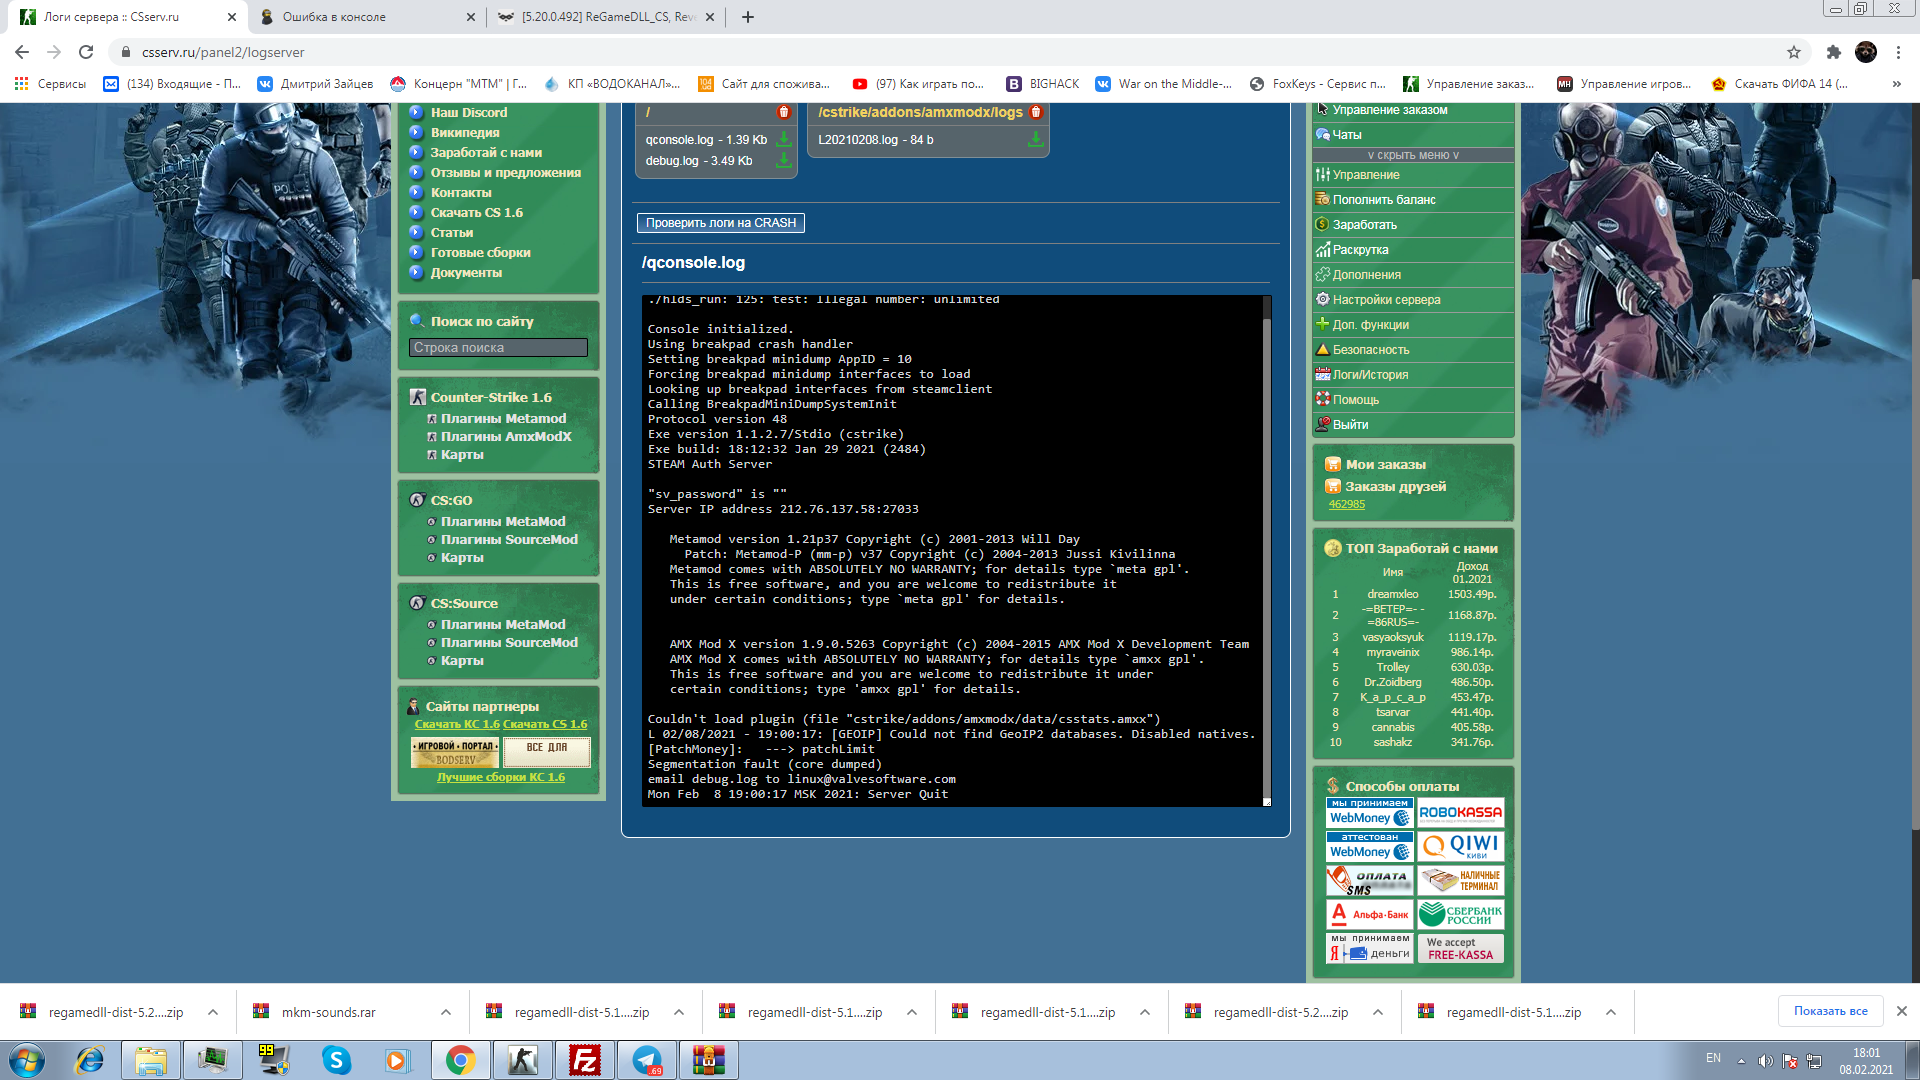This screenshot has width=1920, height=1080.
Task: Launch FileZilla from the taskbar
Action: point(584,1060)
